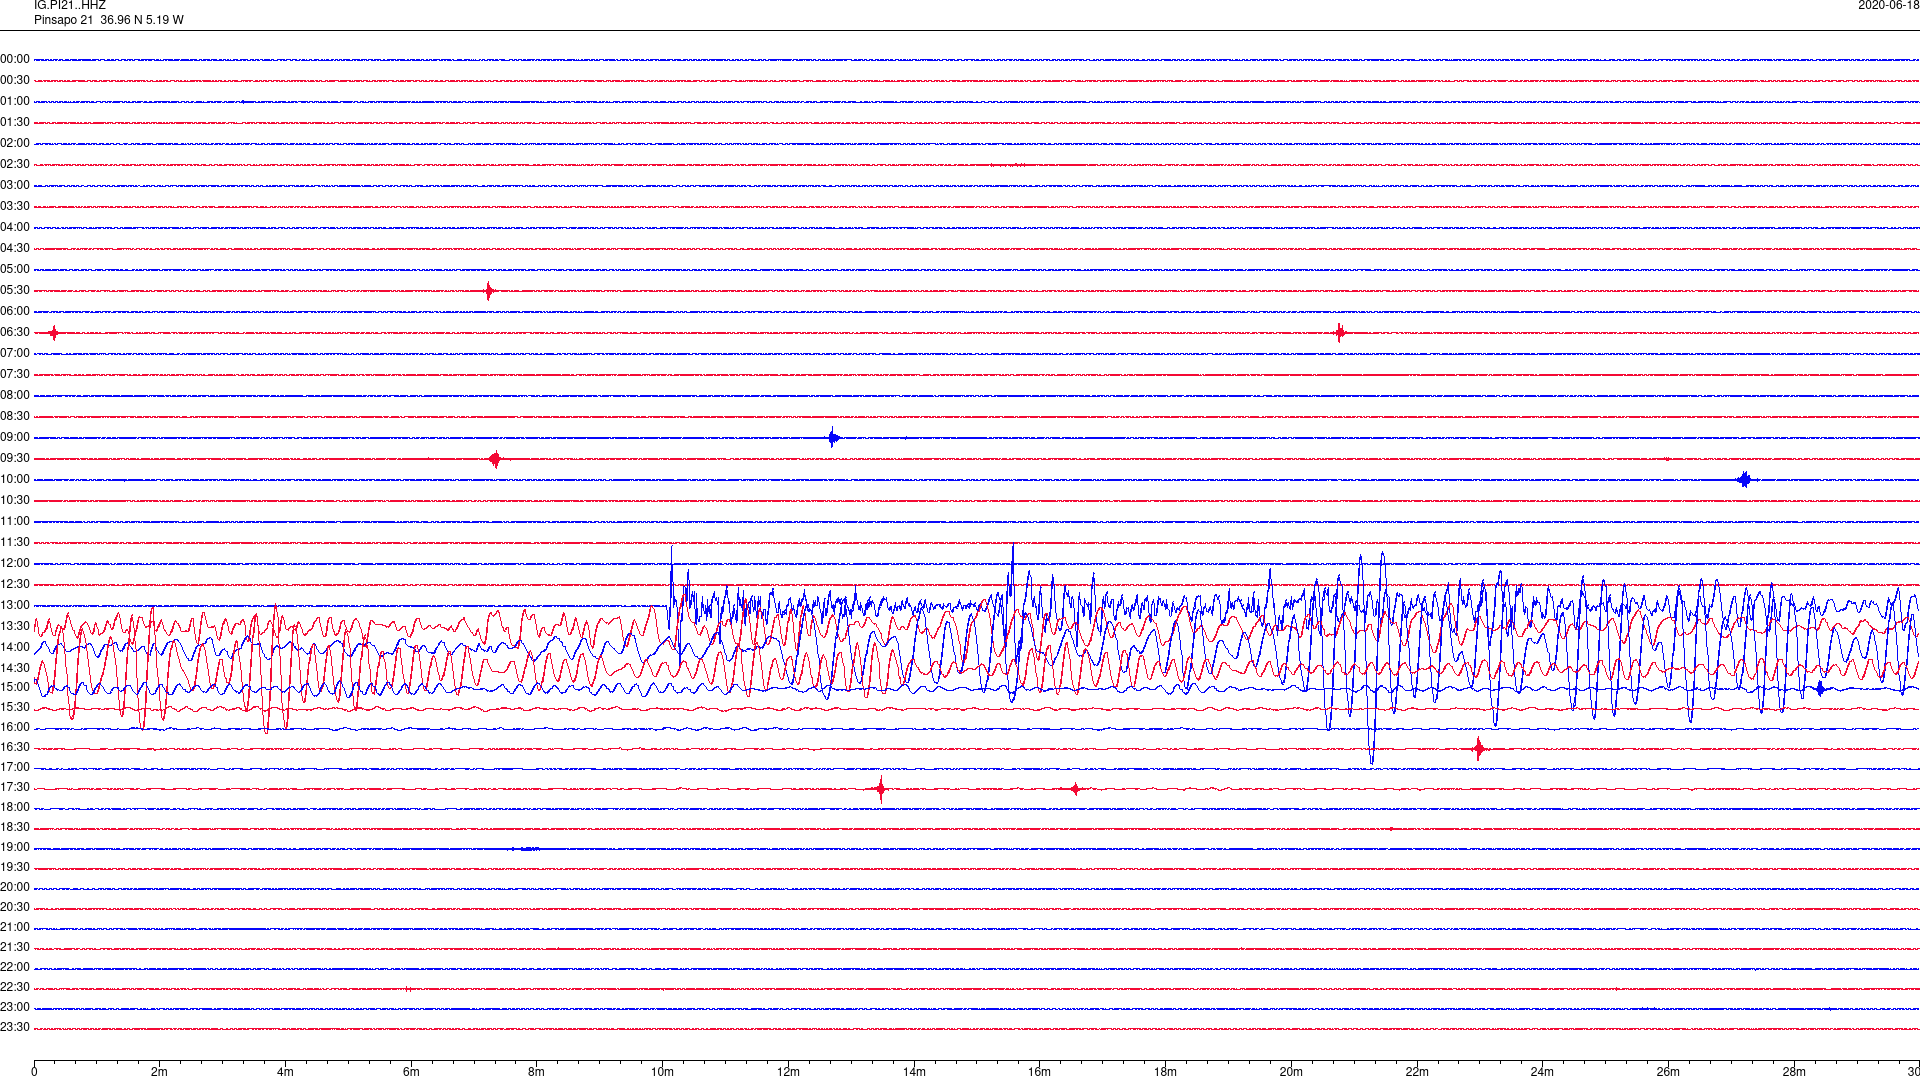Select the 21:30 time row label
This screenshot has height=1080, width=1920.
15,947
